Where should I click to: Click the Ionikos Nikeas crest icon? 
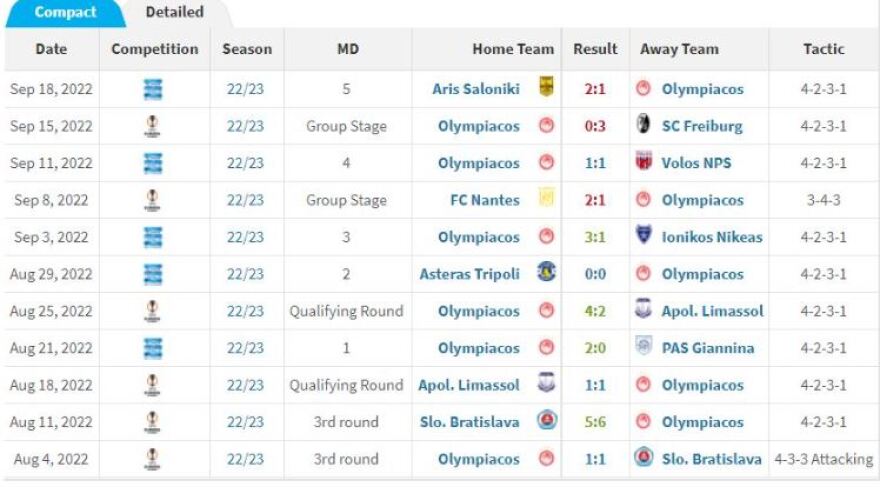point(644,237)
